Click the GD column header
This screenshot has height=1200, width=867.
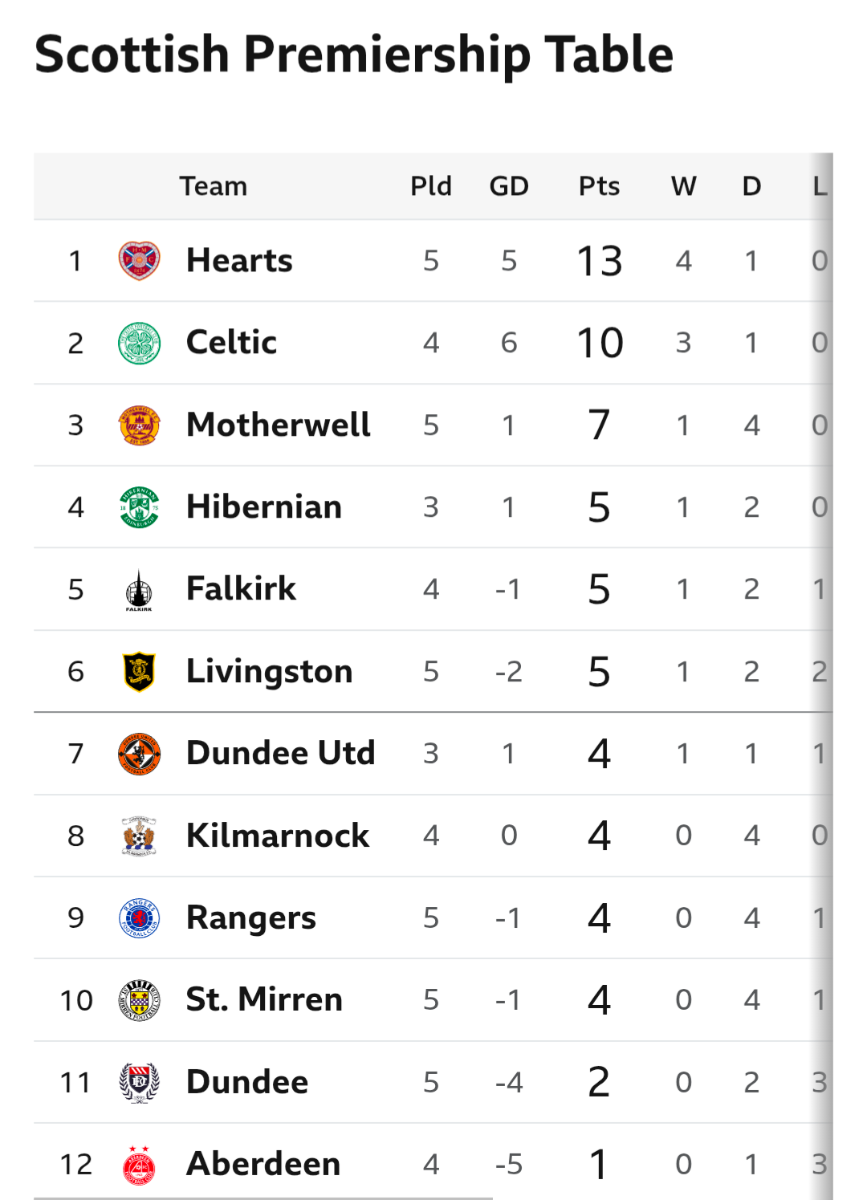(509, 186)
